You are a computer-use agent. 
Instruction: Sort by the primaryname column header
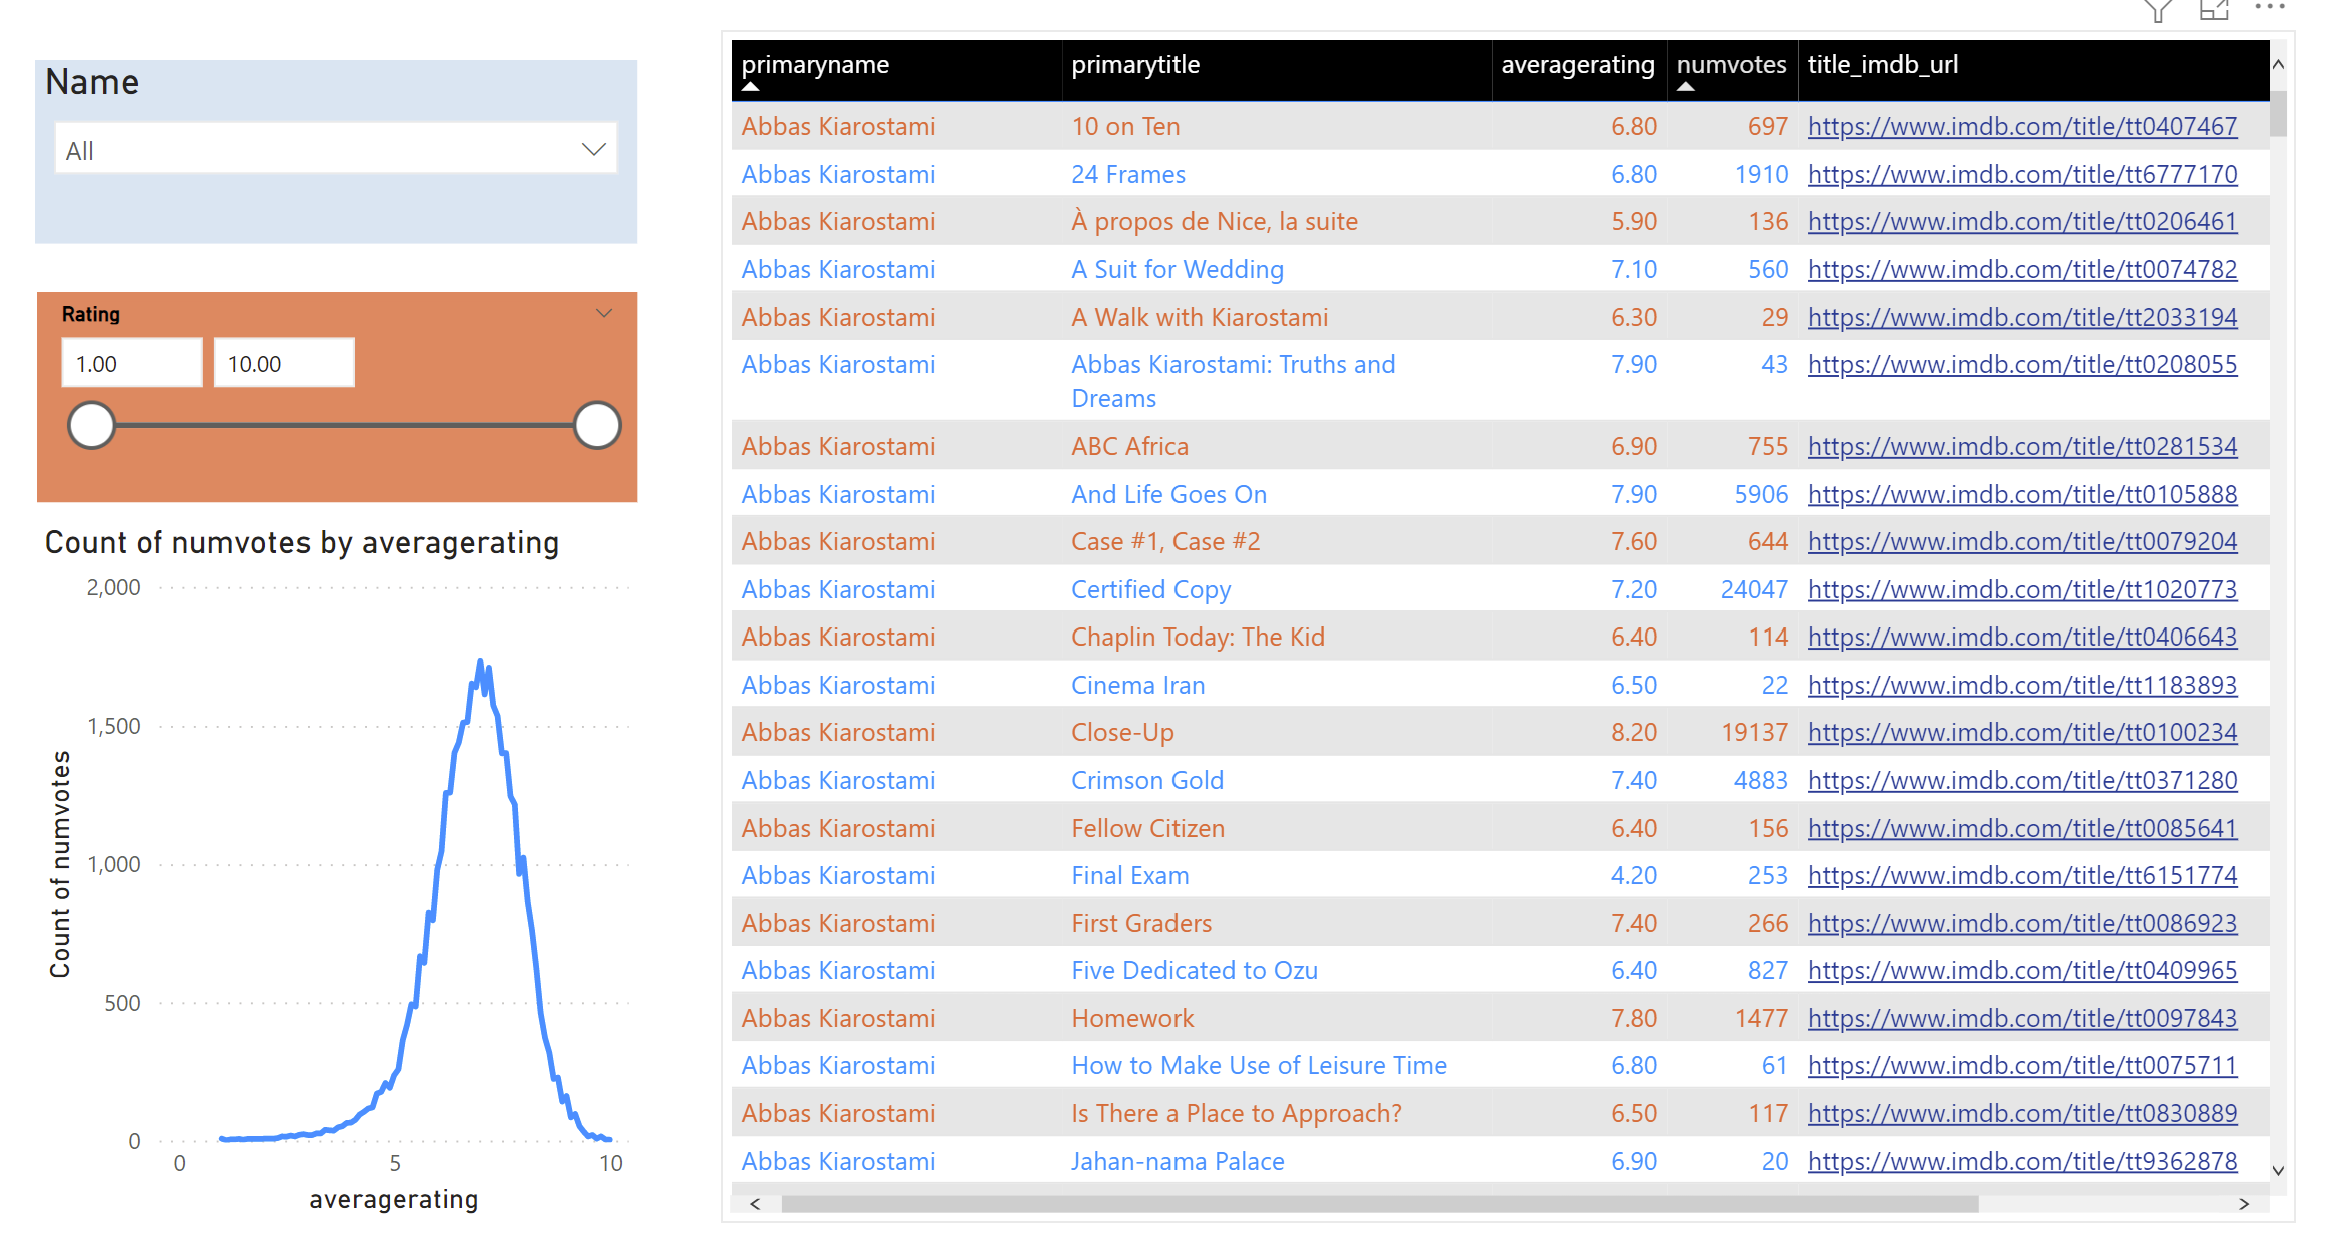(x=815, y=65)
